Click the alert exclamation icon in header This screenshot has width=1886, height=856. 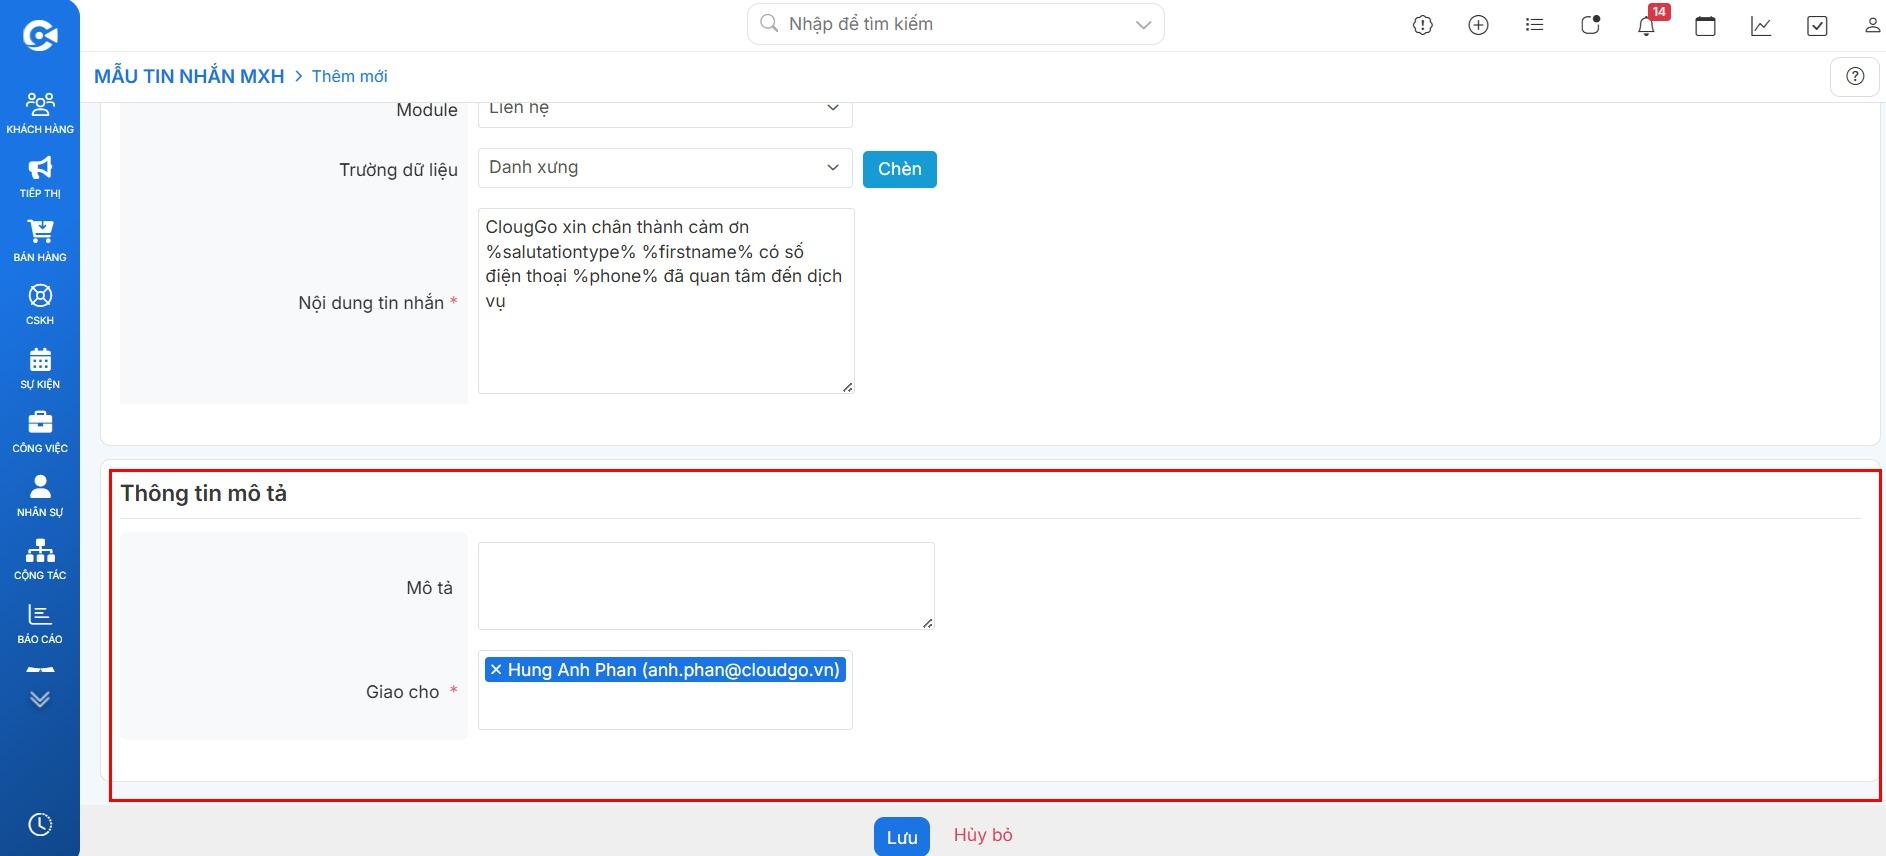click(x=1423, y=26)
